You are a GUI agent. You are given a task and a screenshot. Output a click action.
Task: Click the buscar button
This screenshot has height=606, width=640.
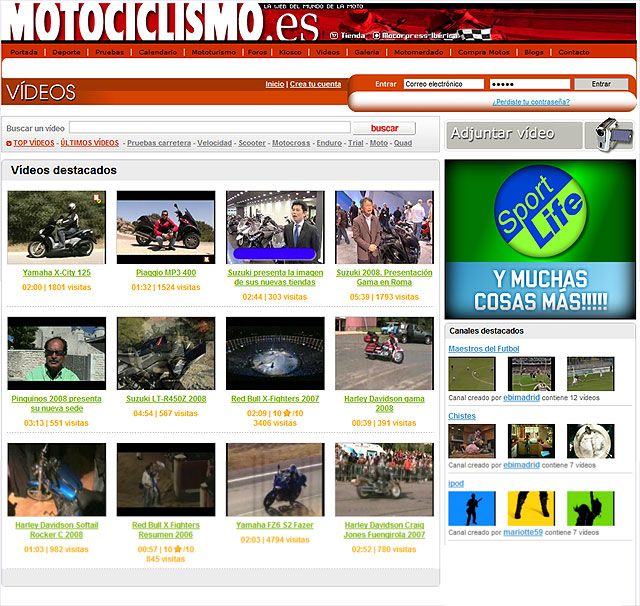pyautogui.click(x=384, y=128)
